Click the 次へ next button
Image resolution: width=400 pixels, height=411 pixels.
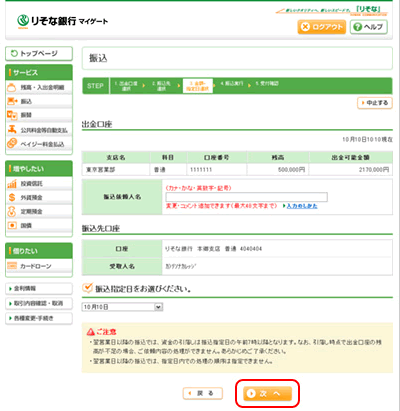point(267,394)
